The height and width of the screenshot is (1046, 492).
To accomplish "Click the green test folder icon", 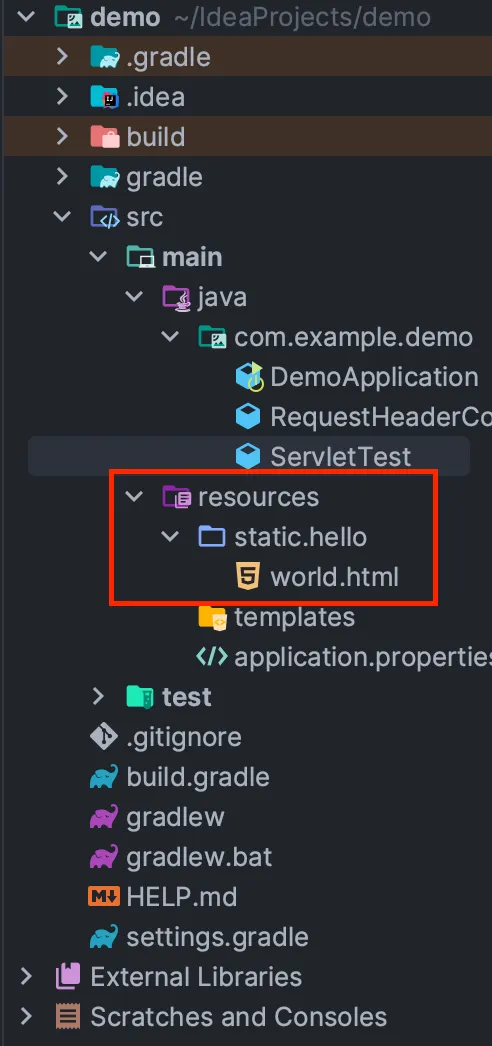I will tap(140, 697).
